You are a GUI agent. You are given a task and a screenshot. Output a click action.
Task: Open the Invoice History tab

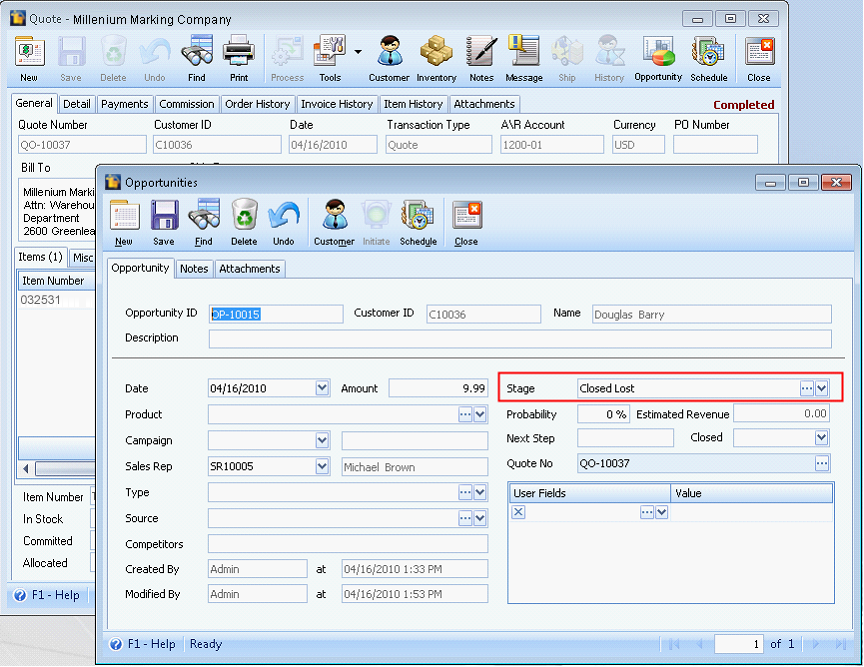click(x=337, y=104)
